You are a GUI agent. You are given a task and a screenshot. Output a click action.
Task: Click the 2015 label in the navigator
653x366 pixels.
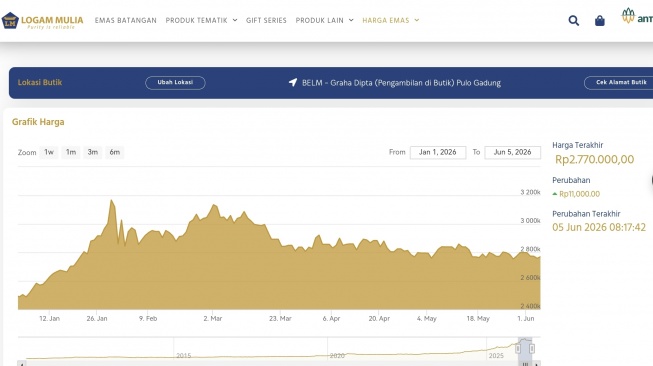[x=183, y=356]
